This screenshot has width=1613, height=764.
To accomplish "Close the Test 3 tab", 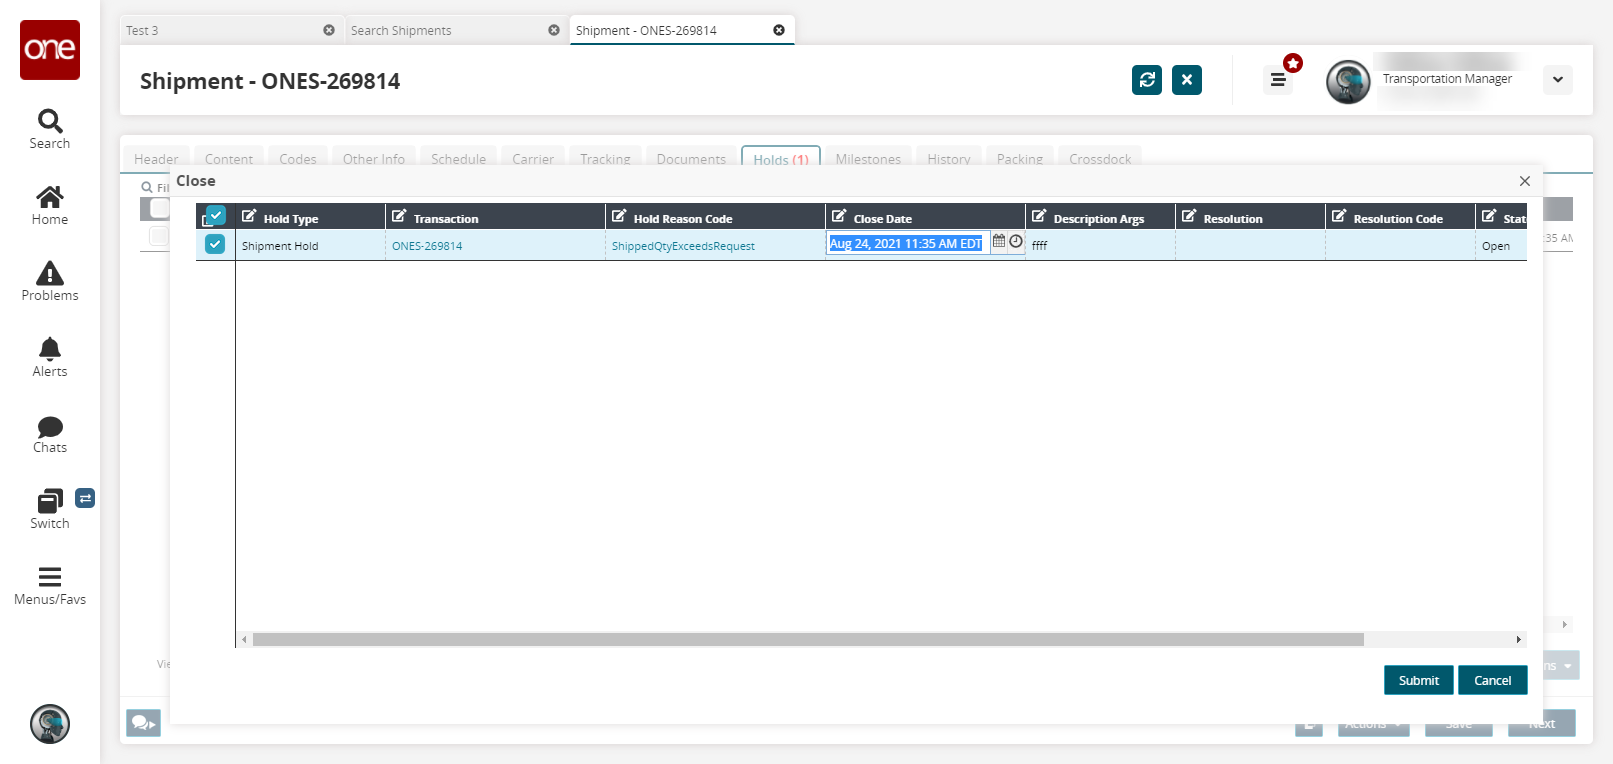I will 329,30.
